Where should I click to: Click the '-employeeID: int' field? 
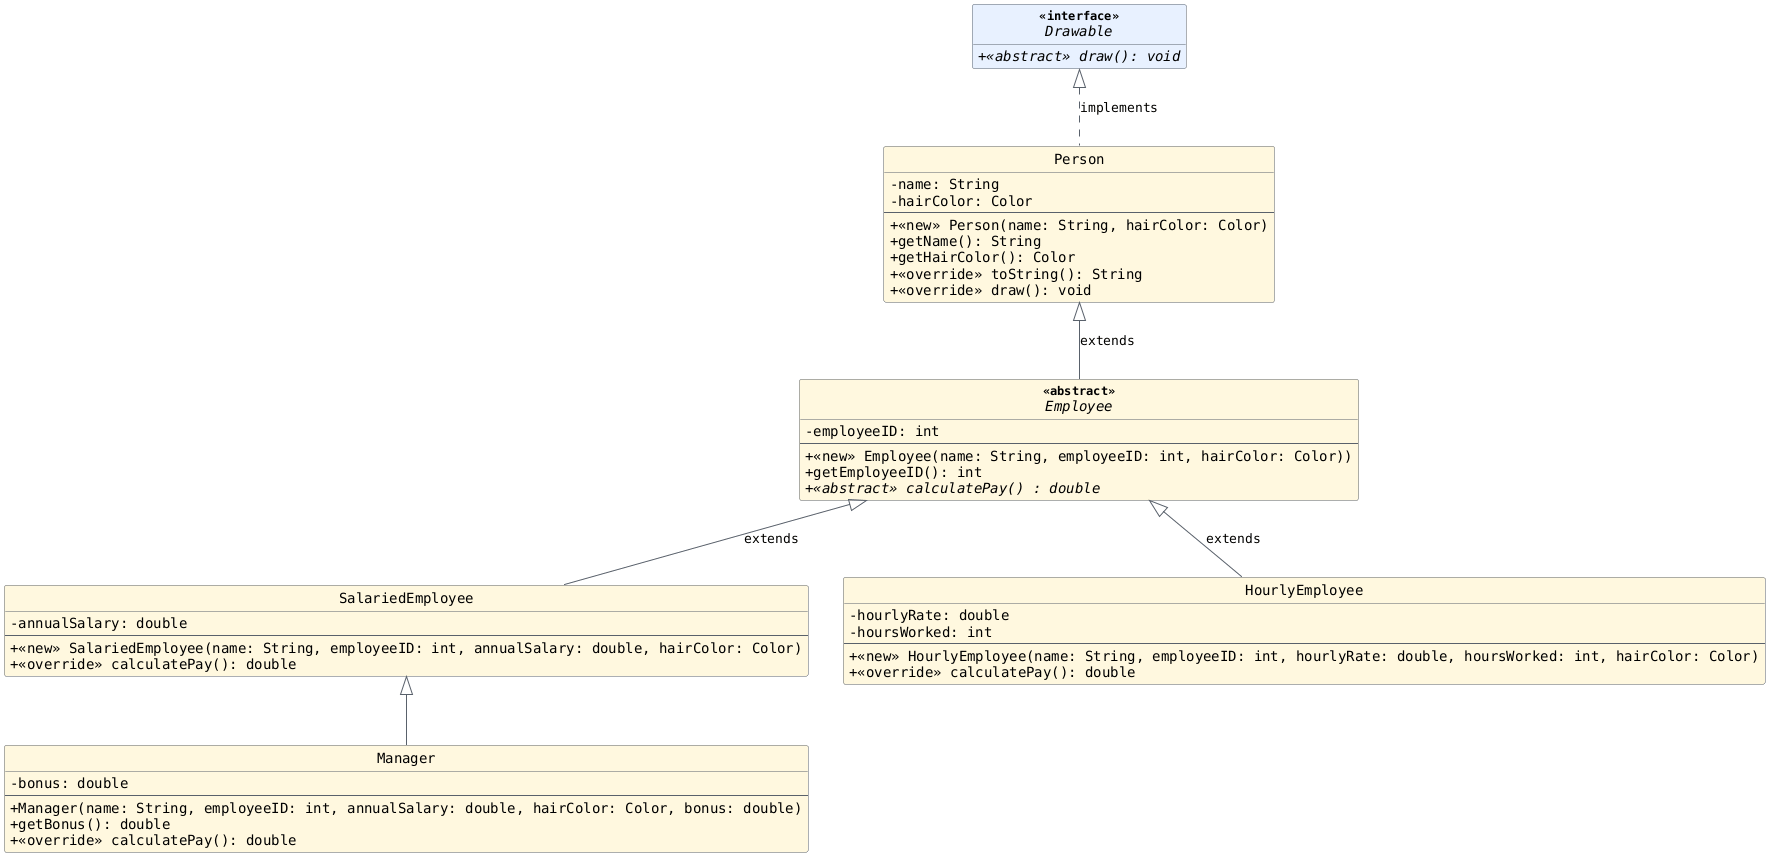pos(872,432)
